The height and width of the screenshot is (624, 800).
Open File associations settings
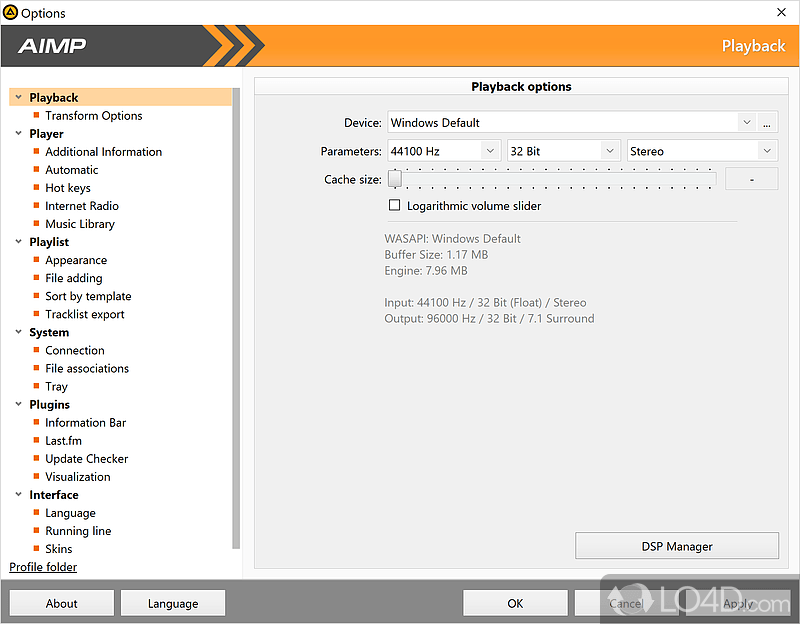coord(87,368)
